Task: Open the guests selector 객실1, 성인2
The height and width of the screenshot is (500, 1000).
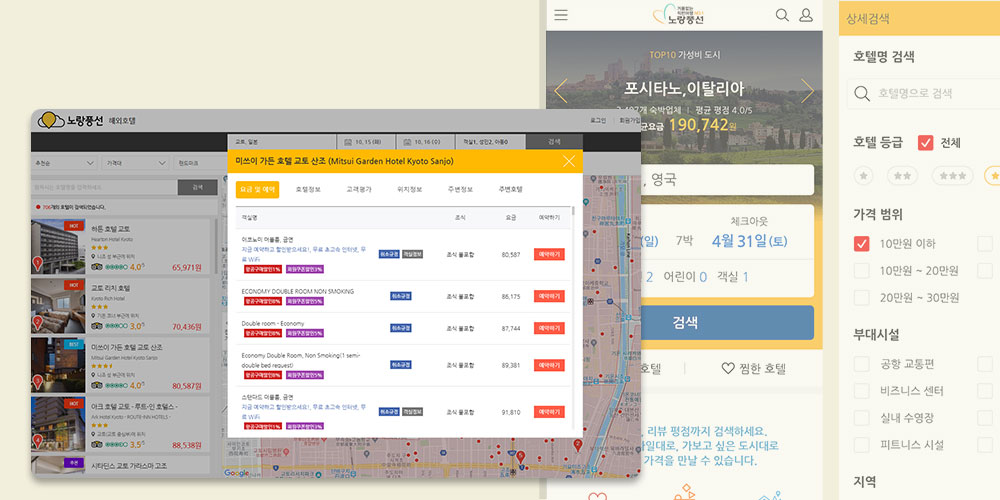Action: 490,142
